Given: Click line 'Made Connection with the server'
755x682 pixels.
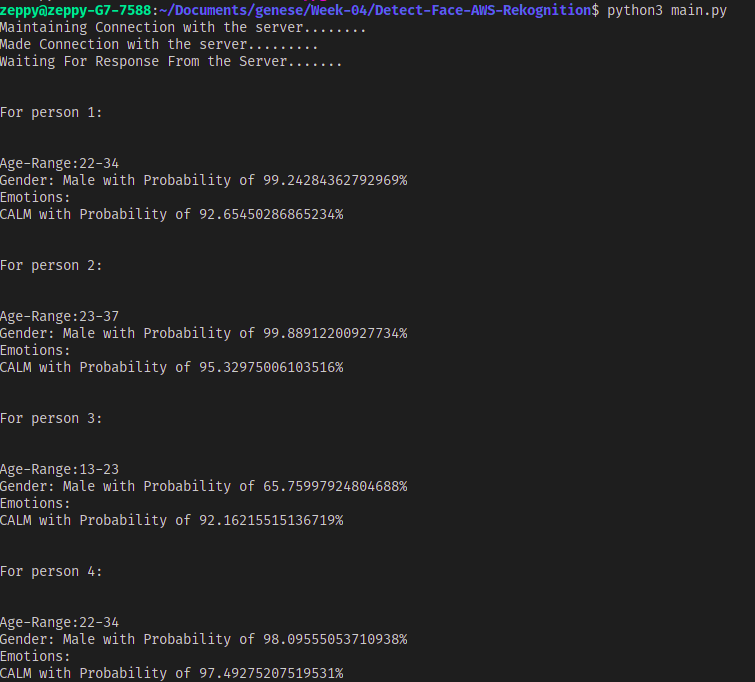Looking at the screenshot, I should 159,44.
